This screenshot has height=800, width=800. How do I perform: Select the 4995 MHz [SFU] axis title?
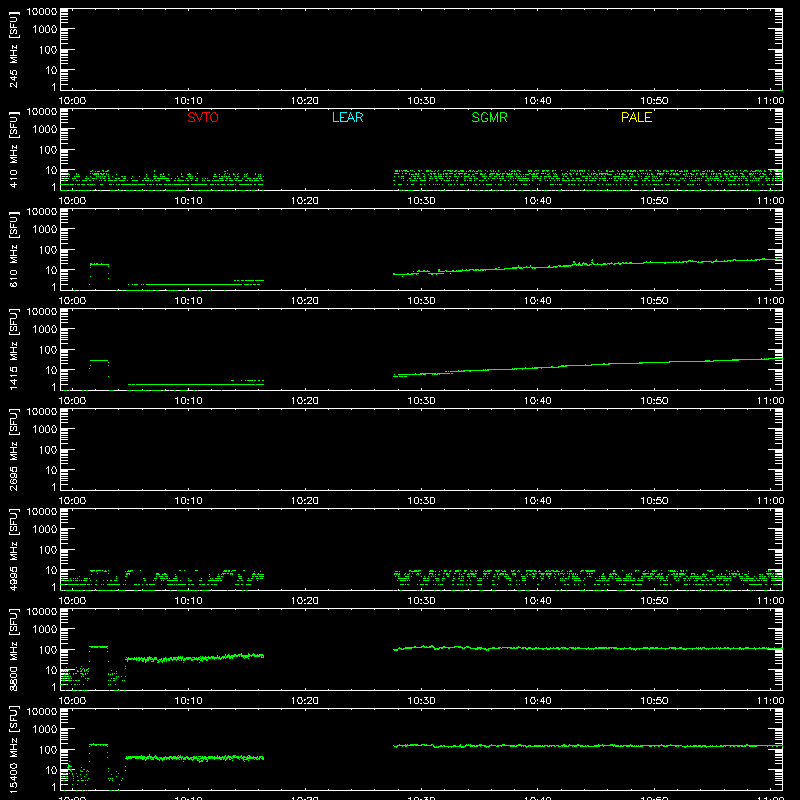coord(13,549)
